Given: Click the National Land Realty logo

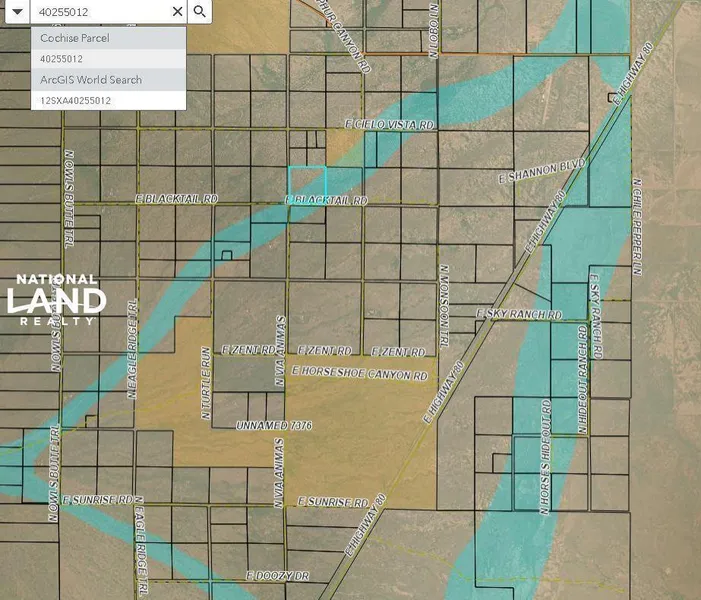Looking at the screenshot, I should (56, 299).
